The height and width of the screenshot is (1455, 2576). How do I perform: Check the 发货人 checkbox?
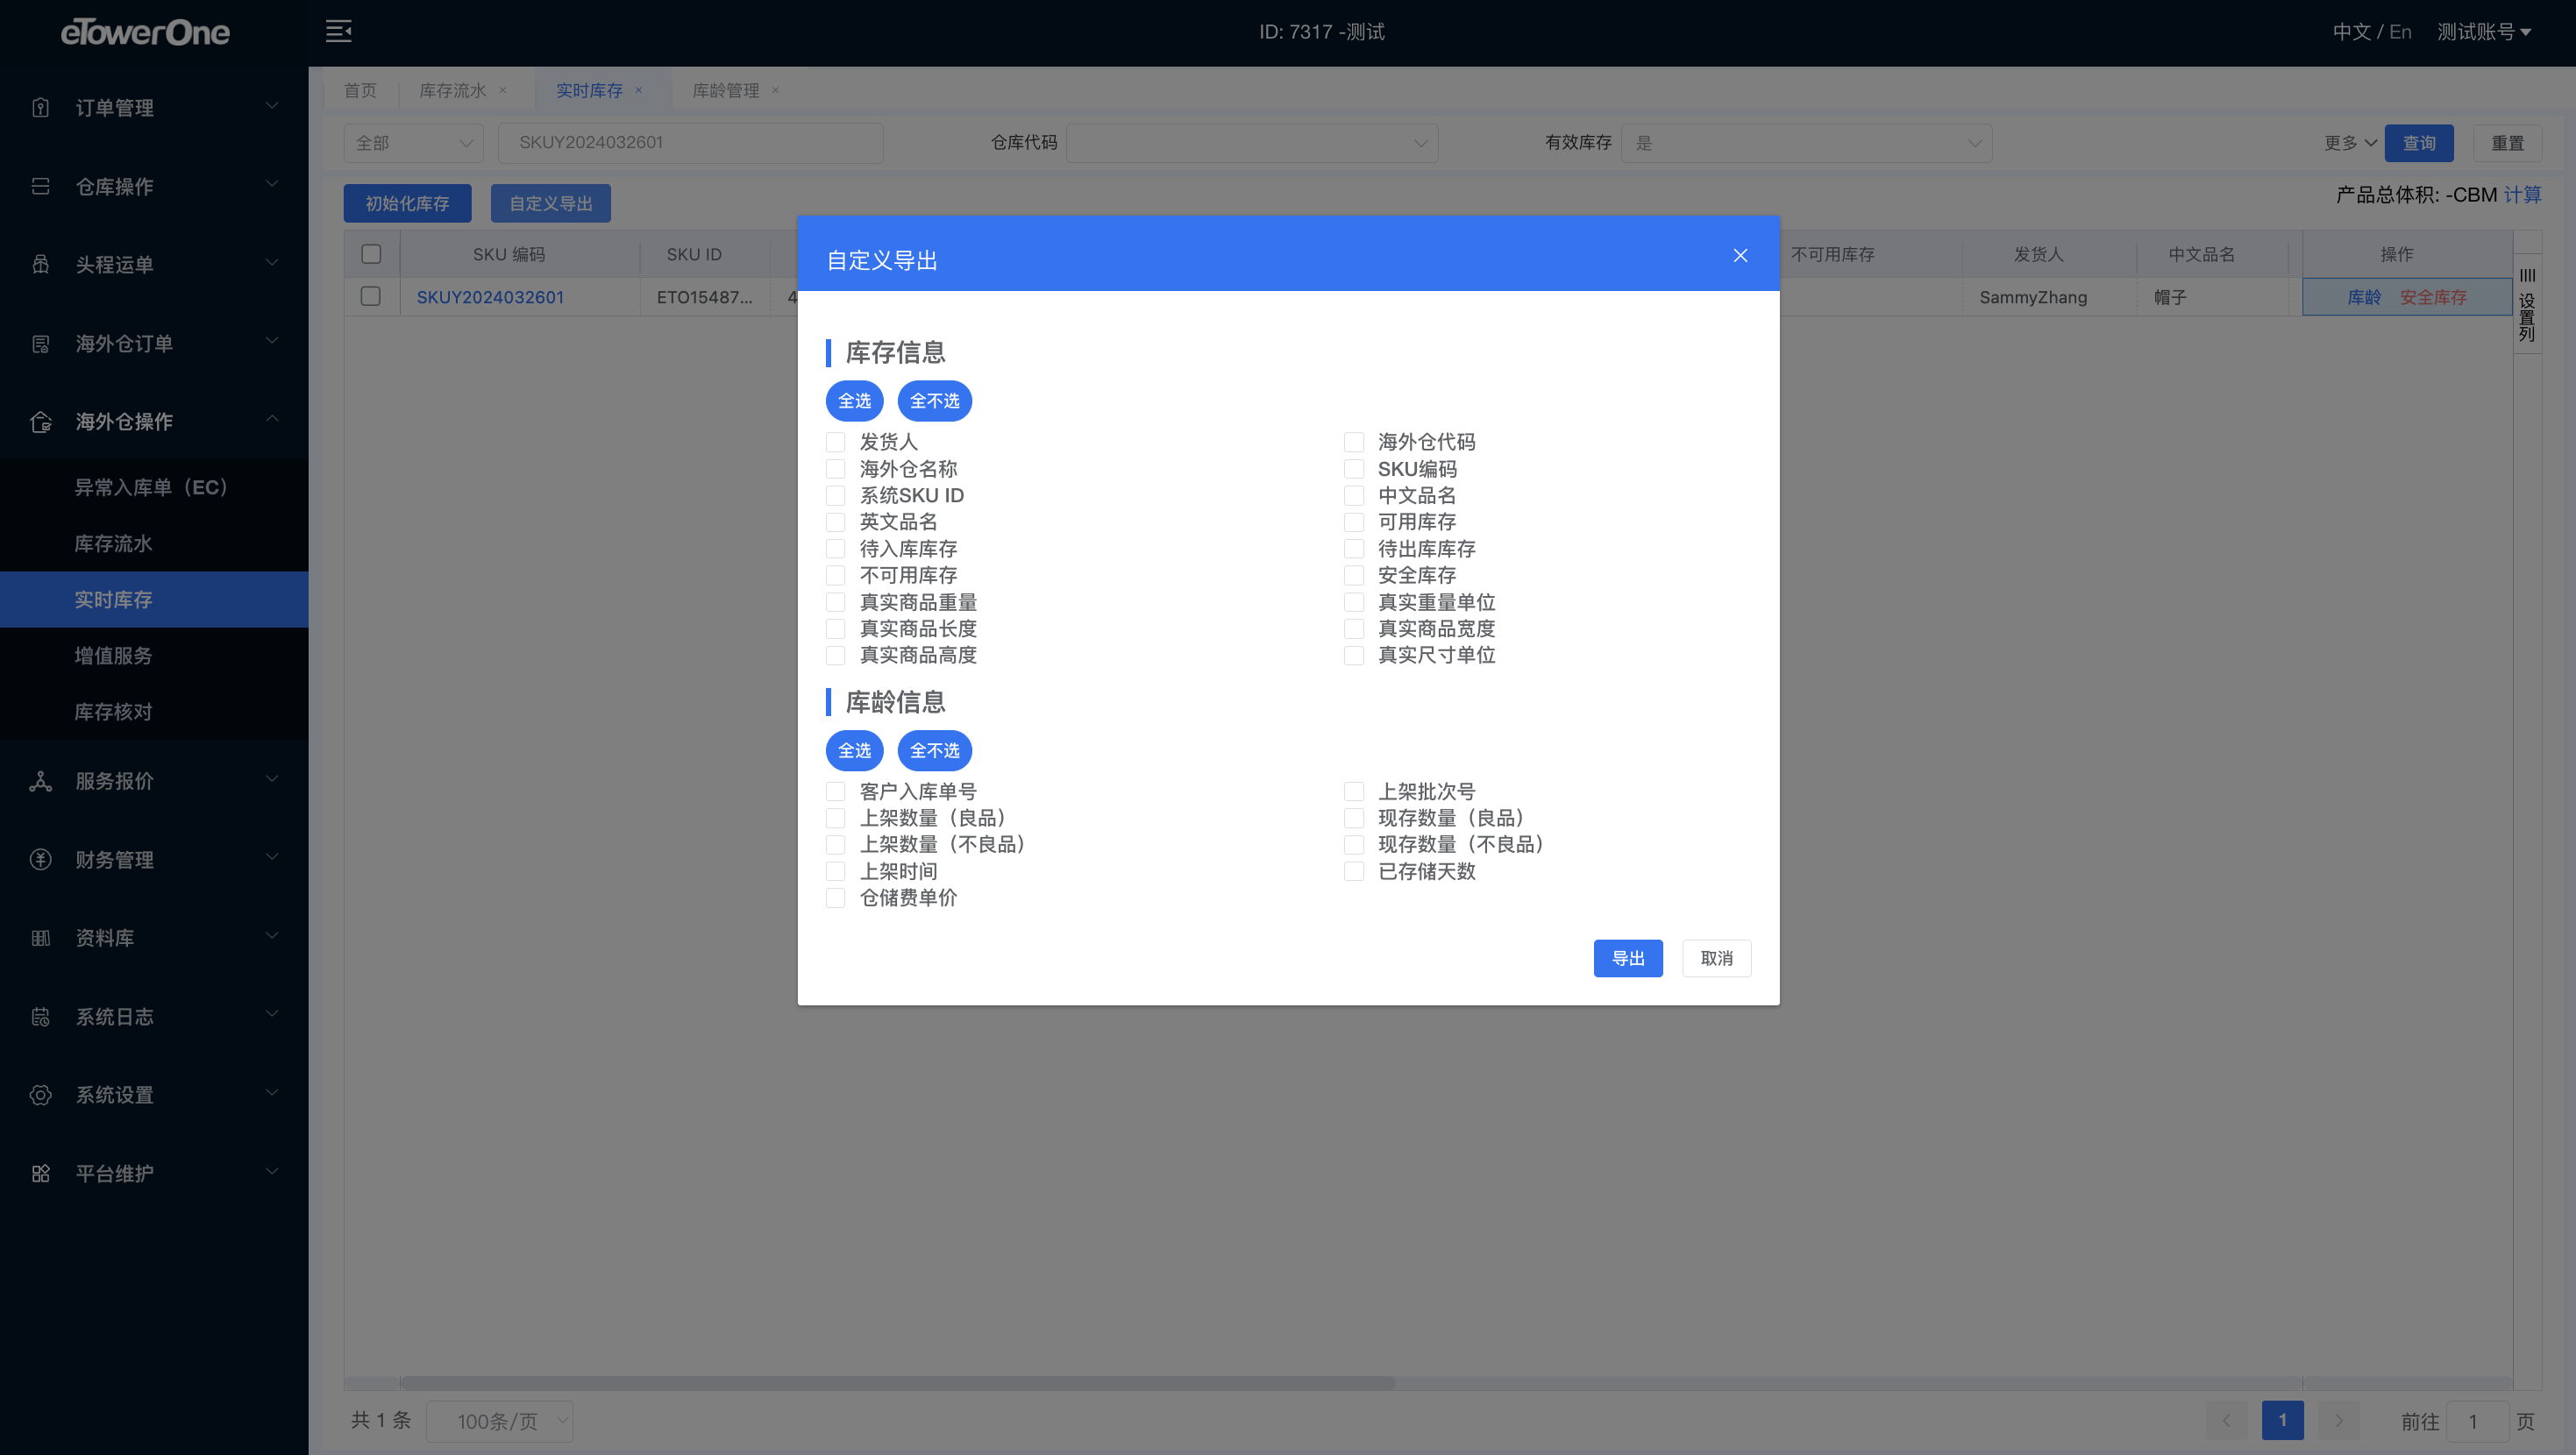[x=836, y=442]
